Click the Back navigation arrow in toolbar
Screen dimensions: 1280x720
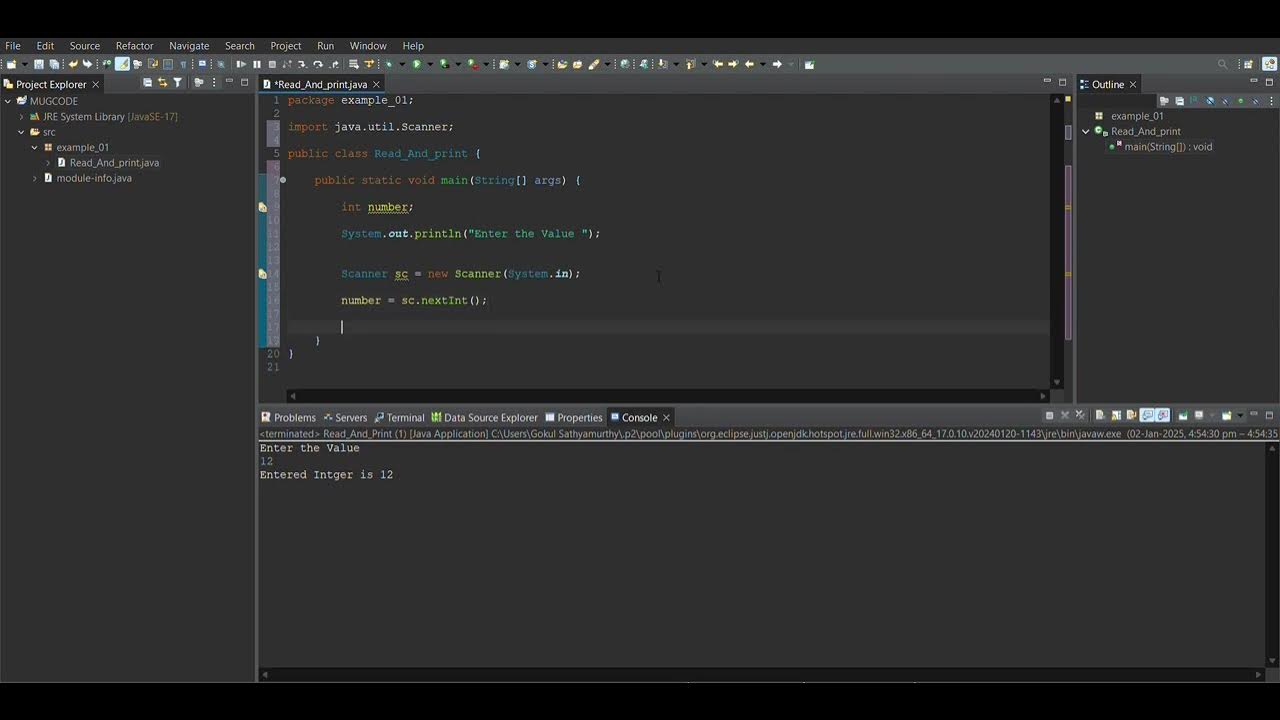[749, 64]
